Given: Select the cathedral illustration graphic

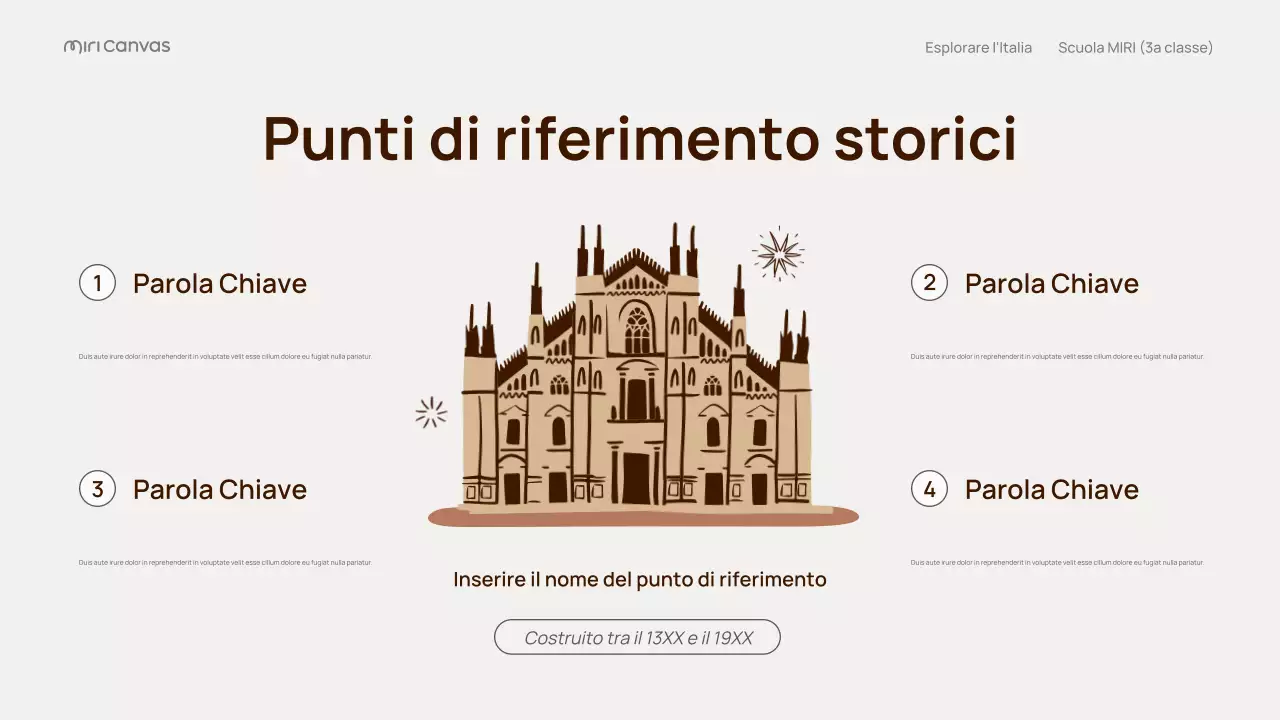Looking at the screenshot, I should pos(640,380).
